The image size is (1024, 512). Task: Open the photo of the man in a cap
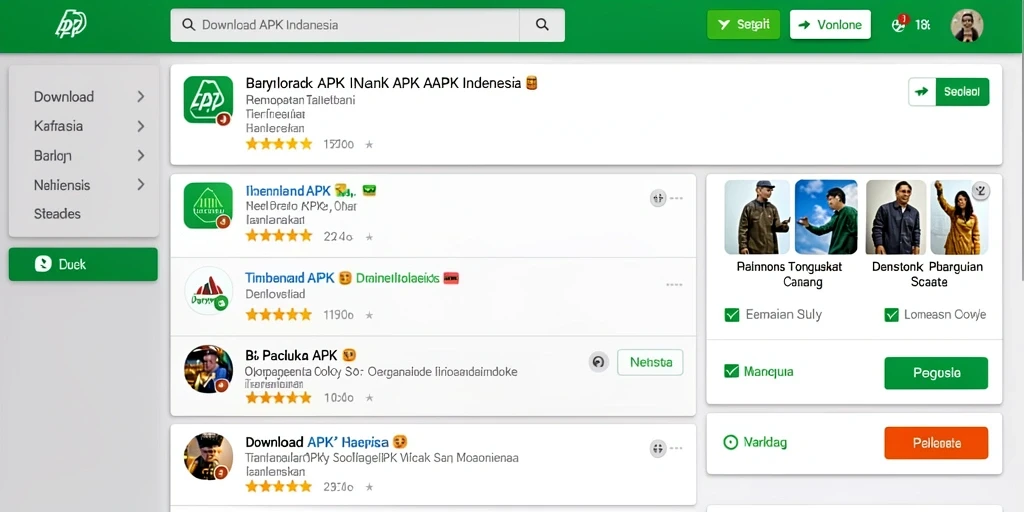pyautogui.click(x=758, y=217)
